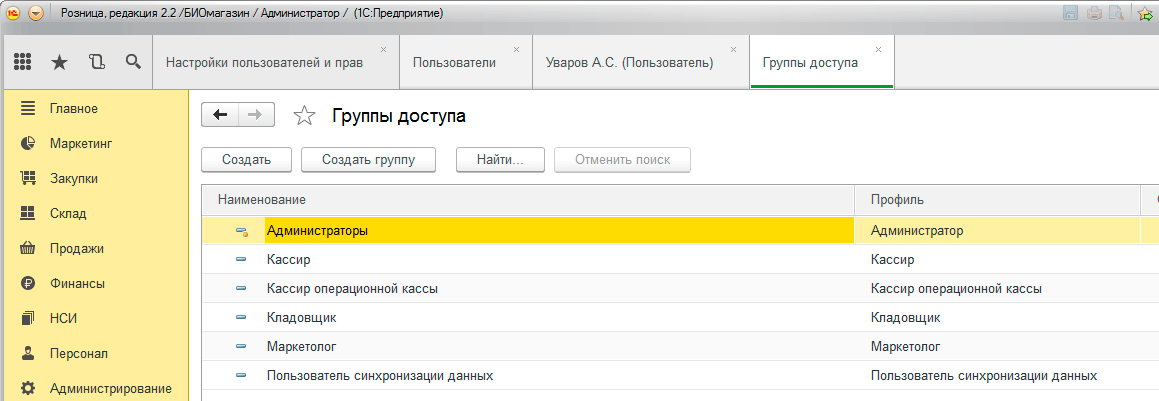Switch to Настройки пользователей и прав tab
This screenshot has width=1159, height=401.
point(264,63)
